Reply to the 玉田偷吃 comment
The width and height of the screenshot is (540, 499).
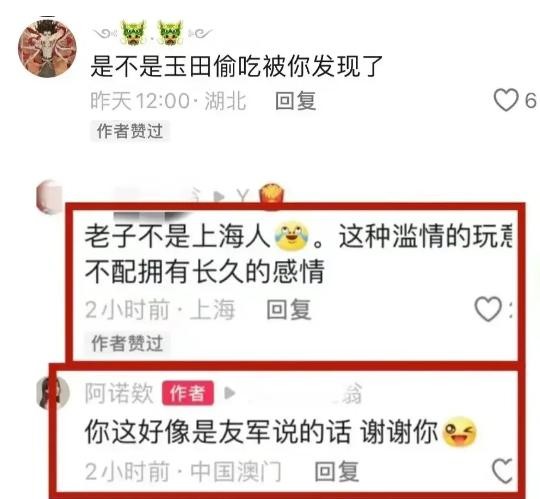295,101
